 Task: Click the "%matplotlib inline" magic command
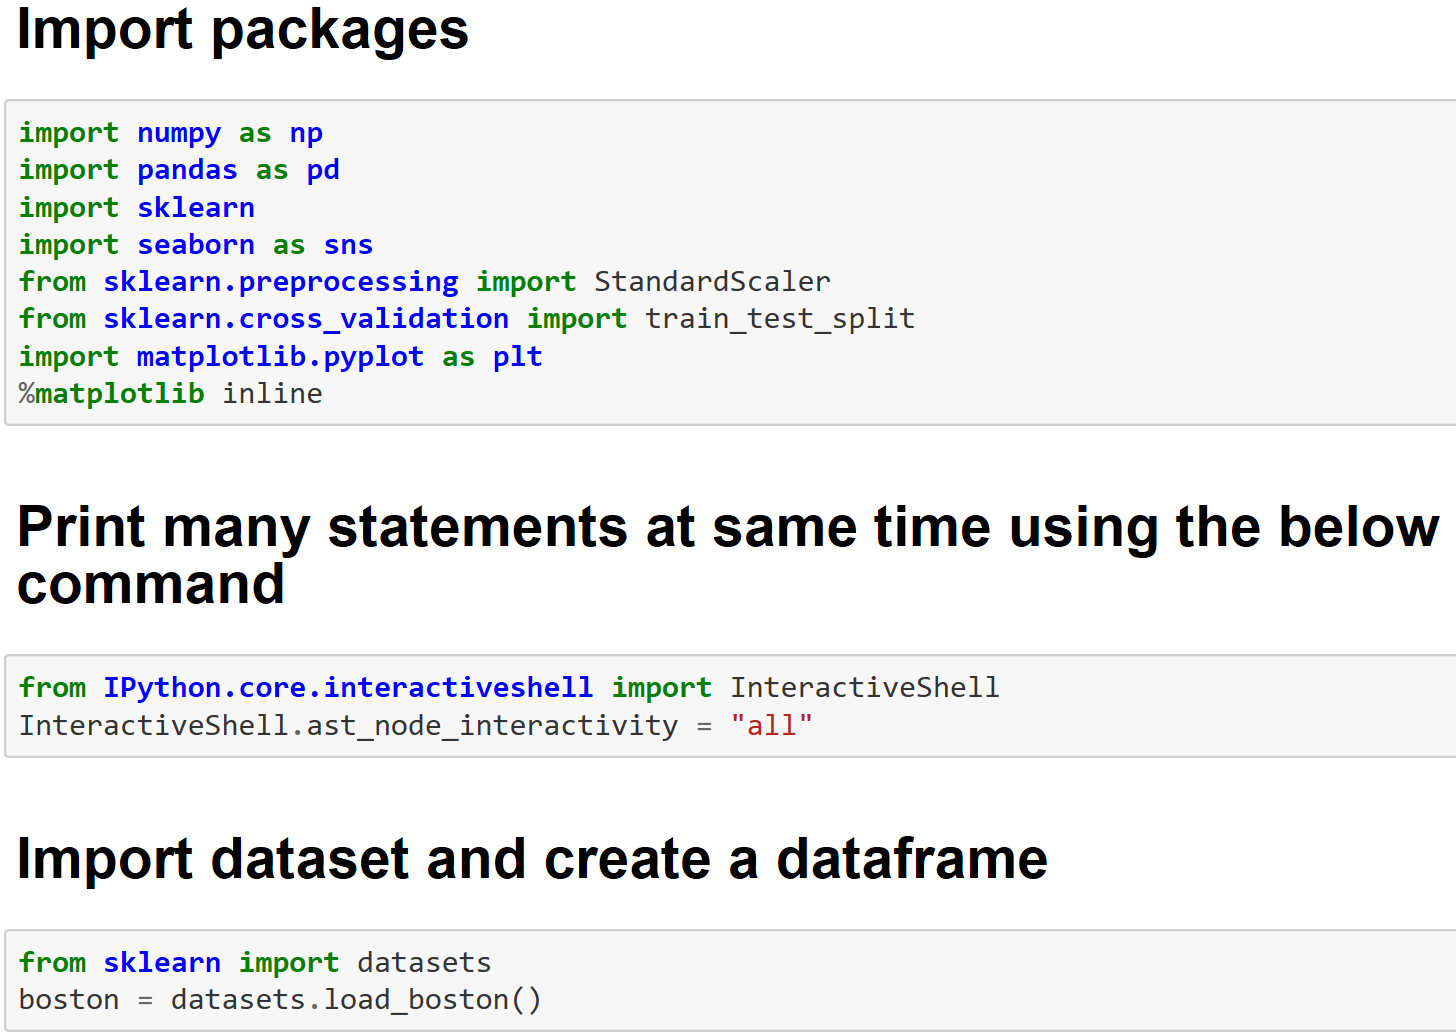point(170,394)
